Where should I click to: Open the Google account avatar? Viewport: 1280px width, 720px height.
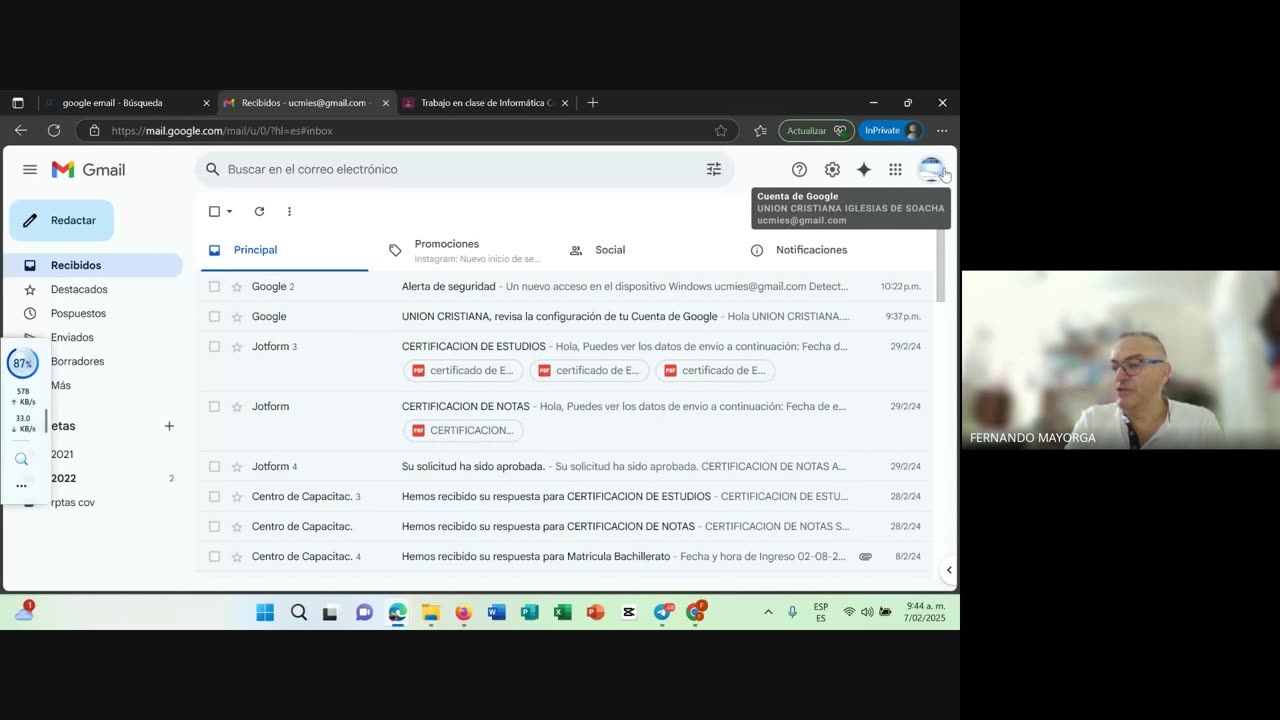coord(931,169)
